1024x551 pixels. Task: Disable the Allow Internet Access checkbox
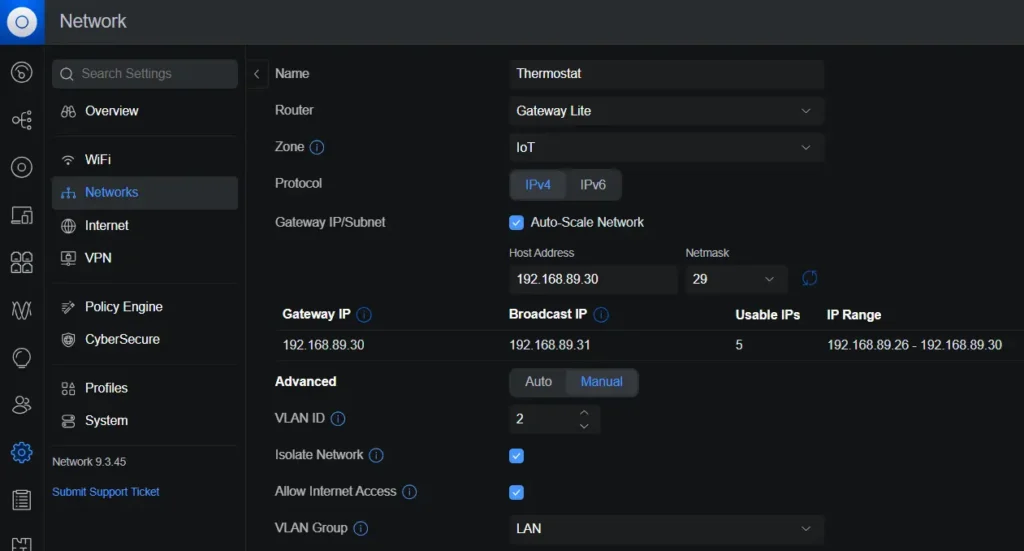point(517,492)
